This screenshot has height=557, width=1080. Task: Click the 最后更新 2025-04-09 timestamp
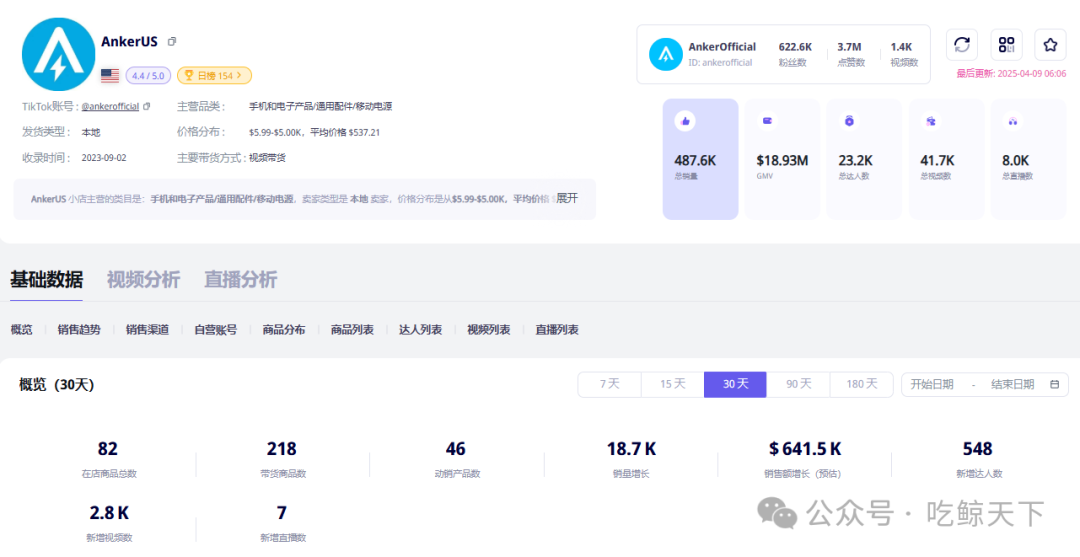(x=1011, y=74)
